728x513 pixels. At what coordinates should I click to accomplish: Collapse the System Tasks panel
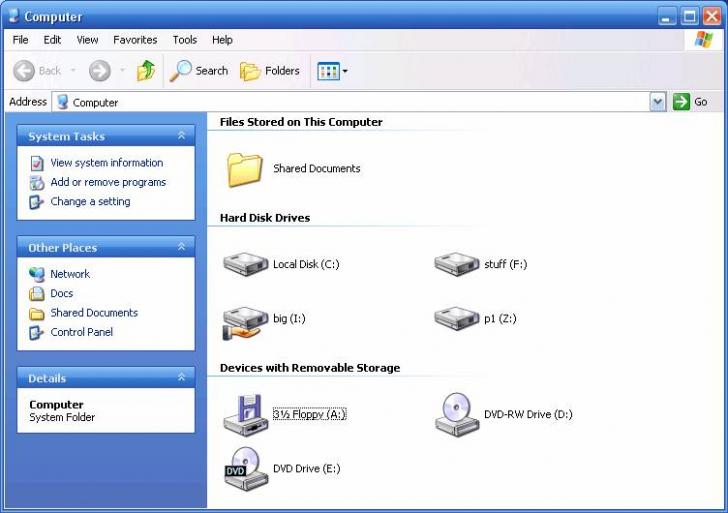click(181, 136)
